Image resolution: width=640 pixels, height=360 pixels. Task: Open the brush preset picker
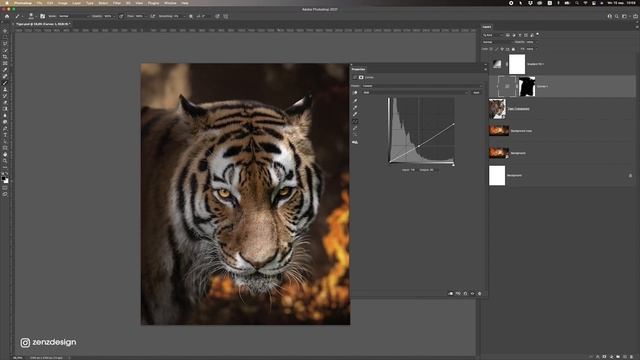point(32,16)
